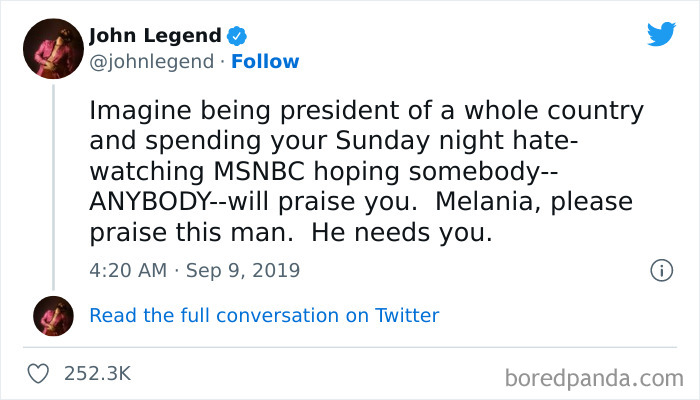
Task: Open the @johnlegend handle
Action: [151, 62]
